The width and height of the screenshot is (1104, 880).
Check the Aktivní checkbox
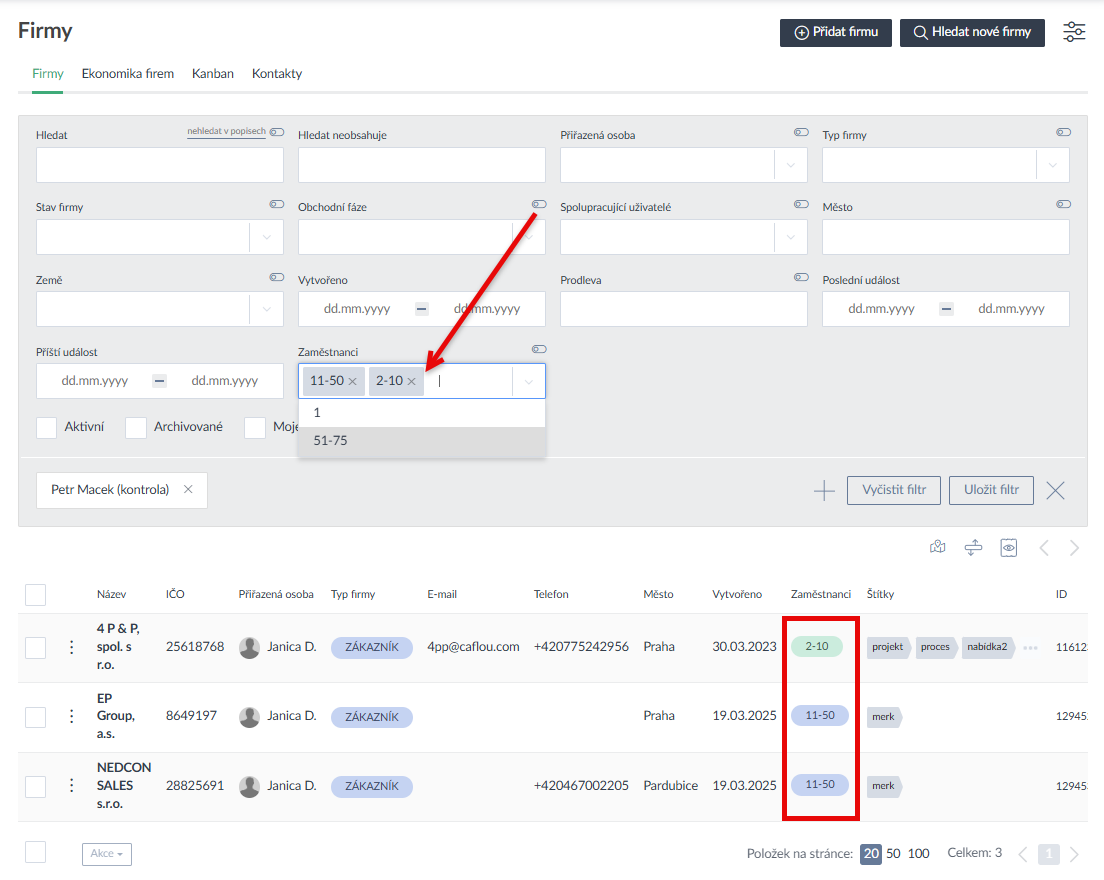click(x=46, y=427)
